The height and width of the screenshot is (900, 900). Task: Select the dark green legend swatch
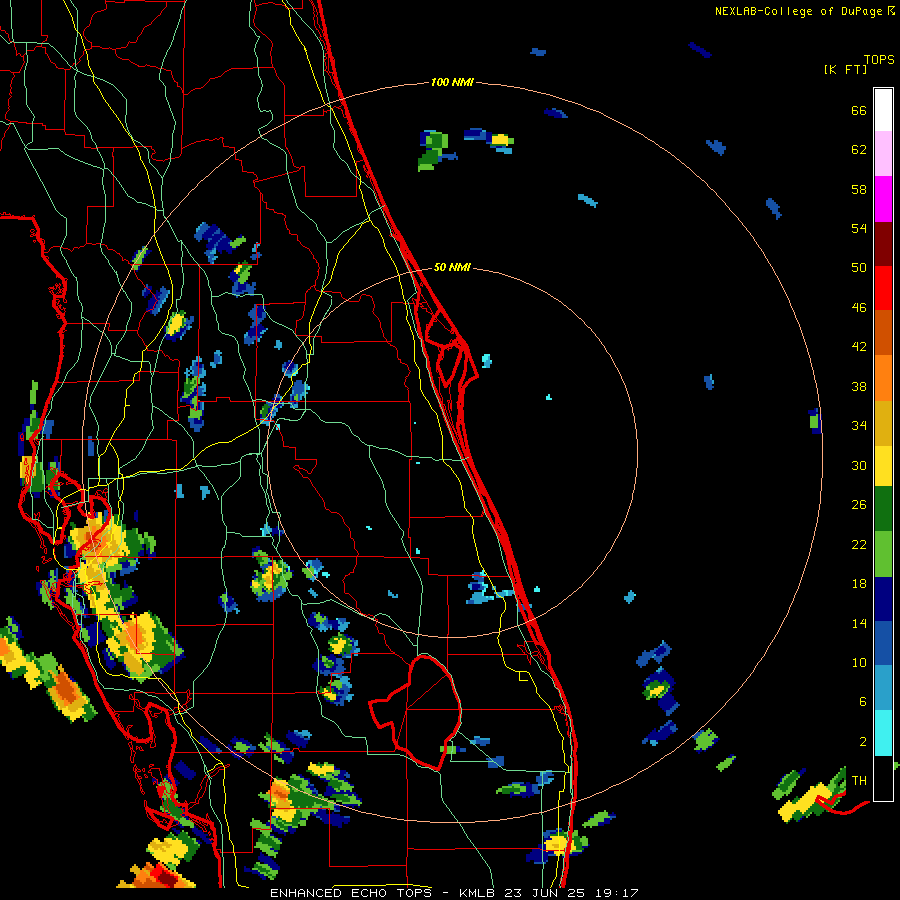883,509
